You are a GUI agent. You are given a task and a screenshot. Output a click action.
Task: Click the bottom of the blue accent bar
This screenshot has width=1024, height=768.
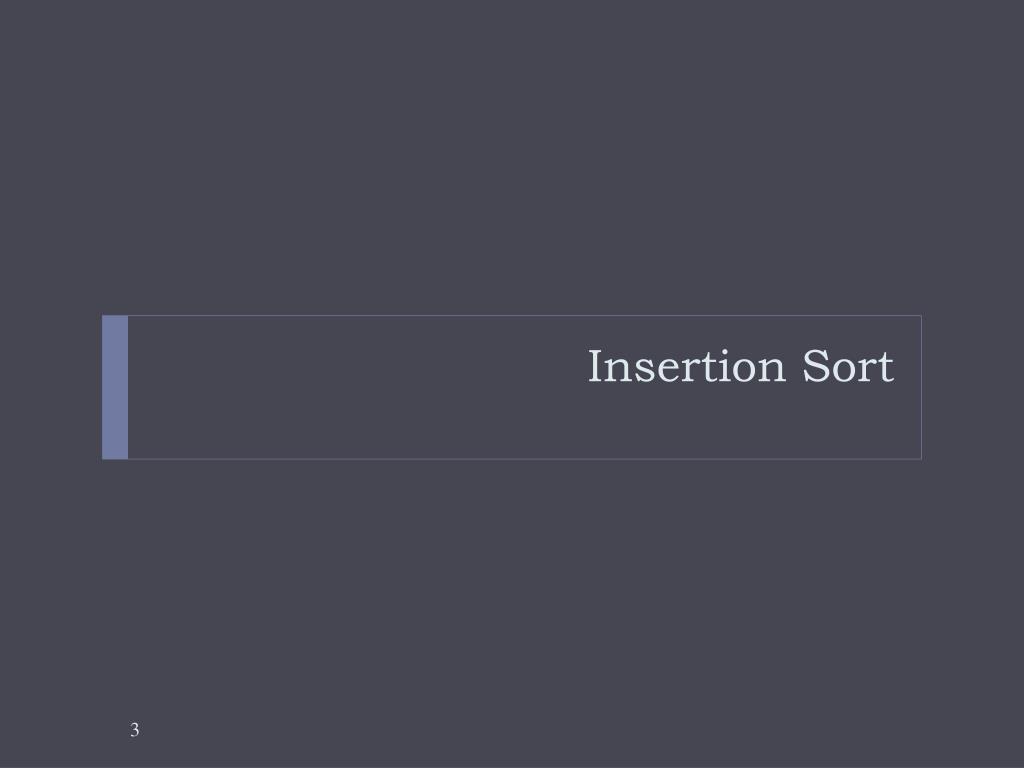point(115,454)
